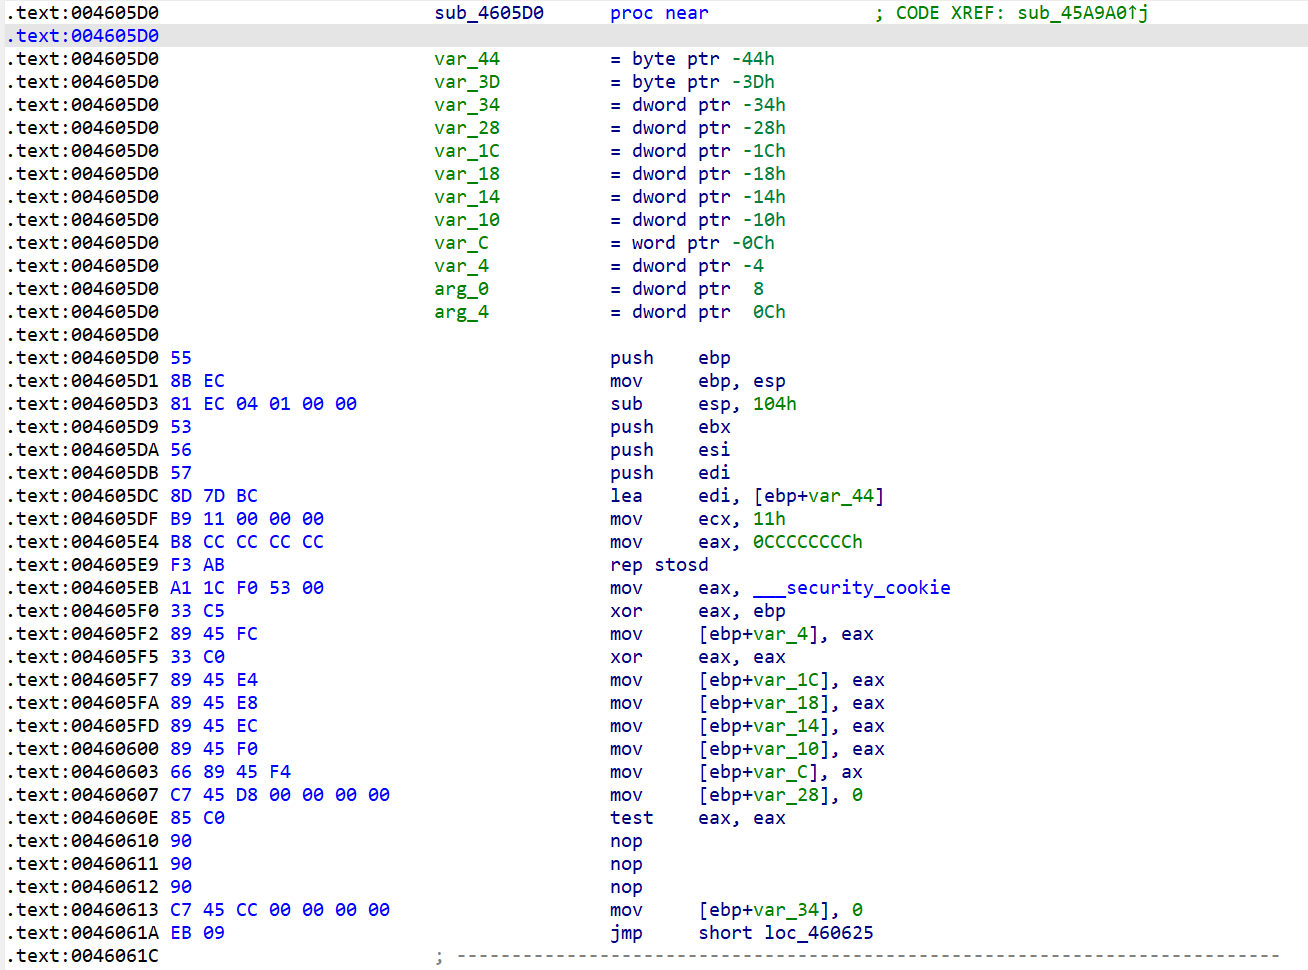Click address .text:0046061C separator line

82,956
